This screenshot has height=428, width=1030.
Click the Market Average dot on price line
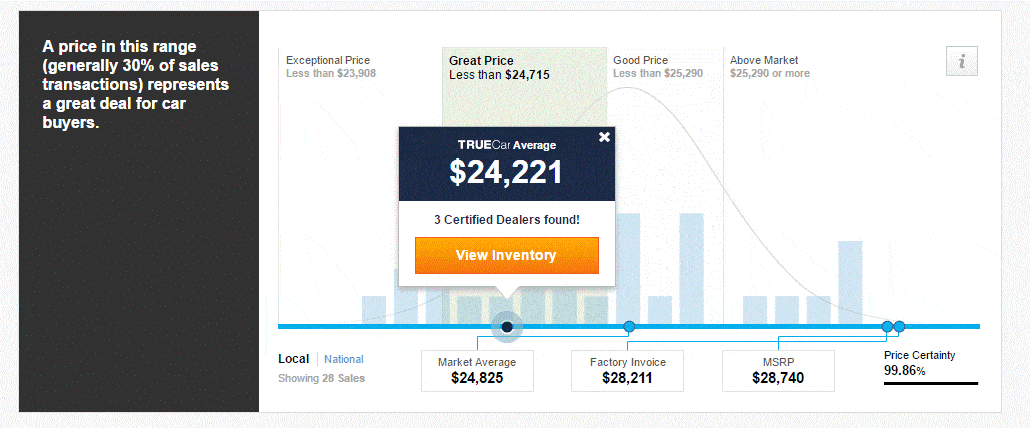coord(629,326)
